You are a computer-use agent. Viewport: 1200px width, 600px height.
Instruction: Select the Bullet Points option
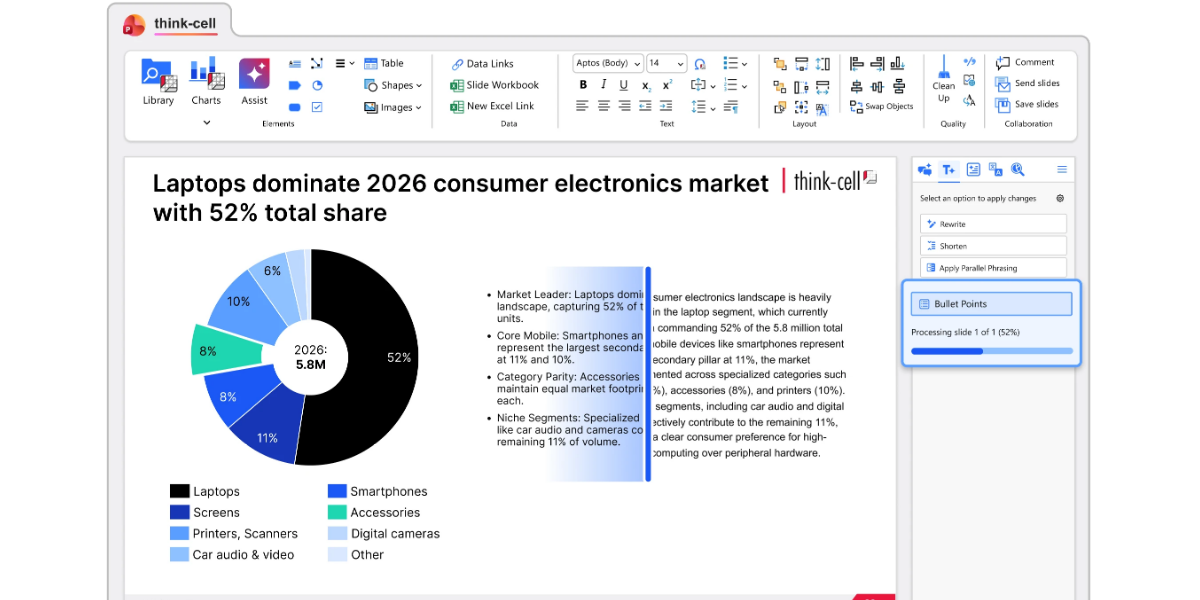991,304
